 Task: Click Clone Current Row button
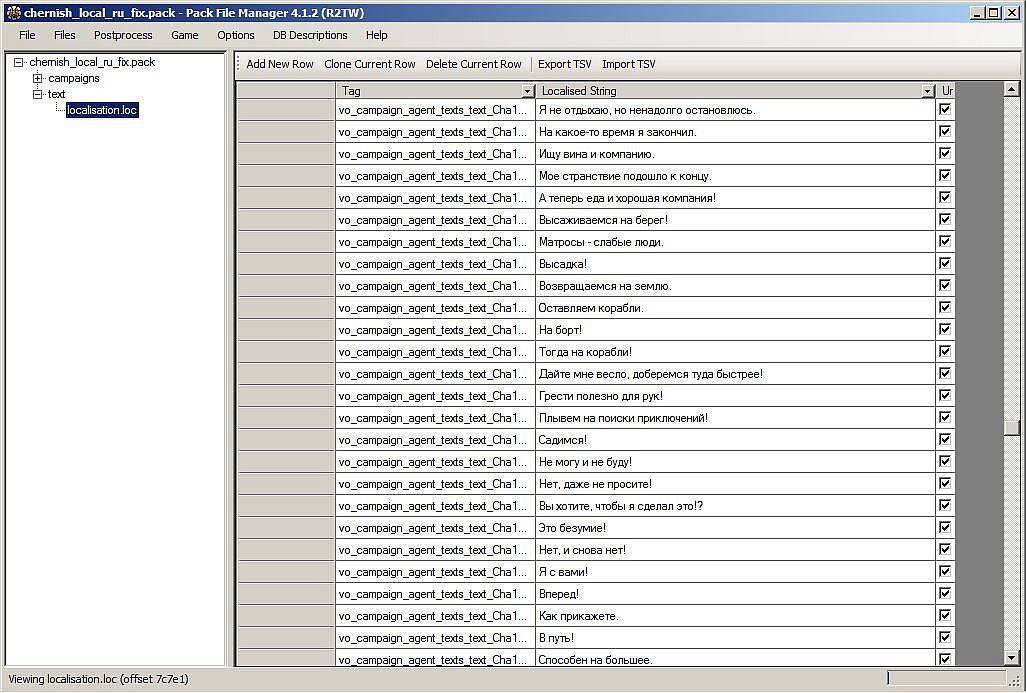click(x=369, y=64)
